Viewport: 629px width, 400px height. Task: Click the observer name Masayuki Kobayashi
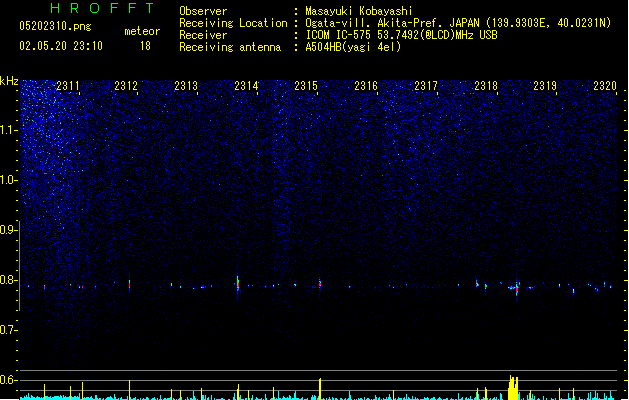pos(359,11)
